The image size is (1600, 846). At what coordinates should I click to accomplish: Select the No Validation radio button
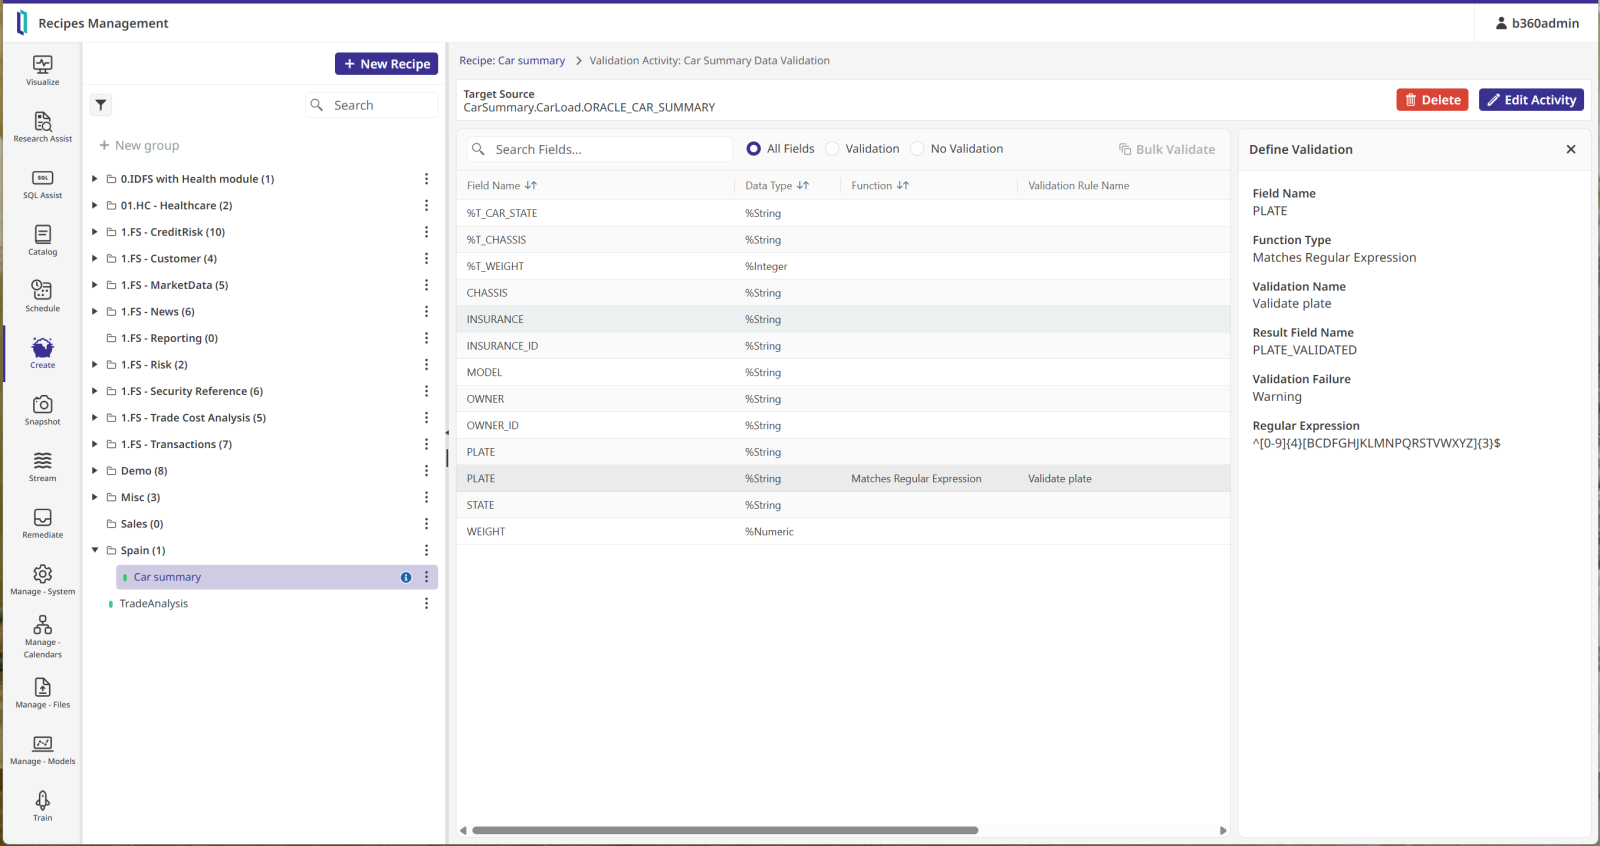coord(917,149)
